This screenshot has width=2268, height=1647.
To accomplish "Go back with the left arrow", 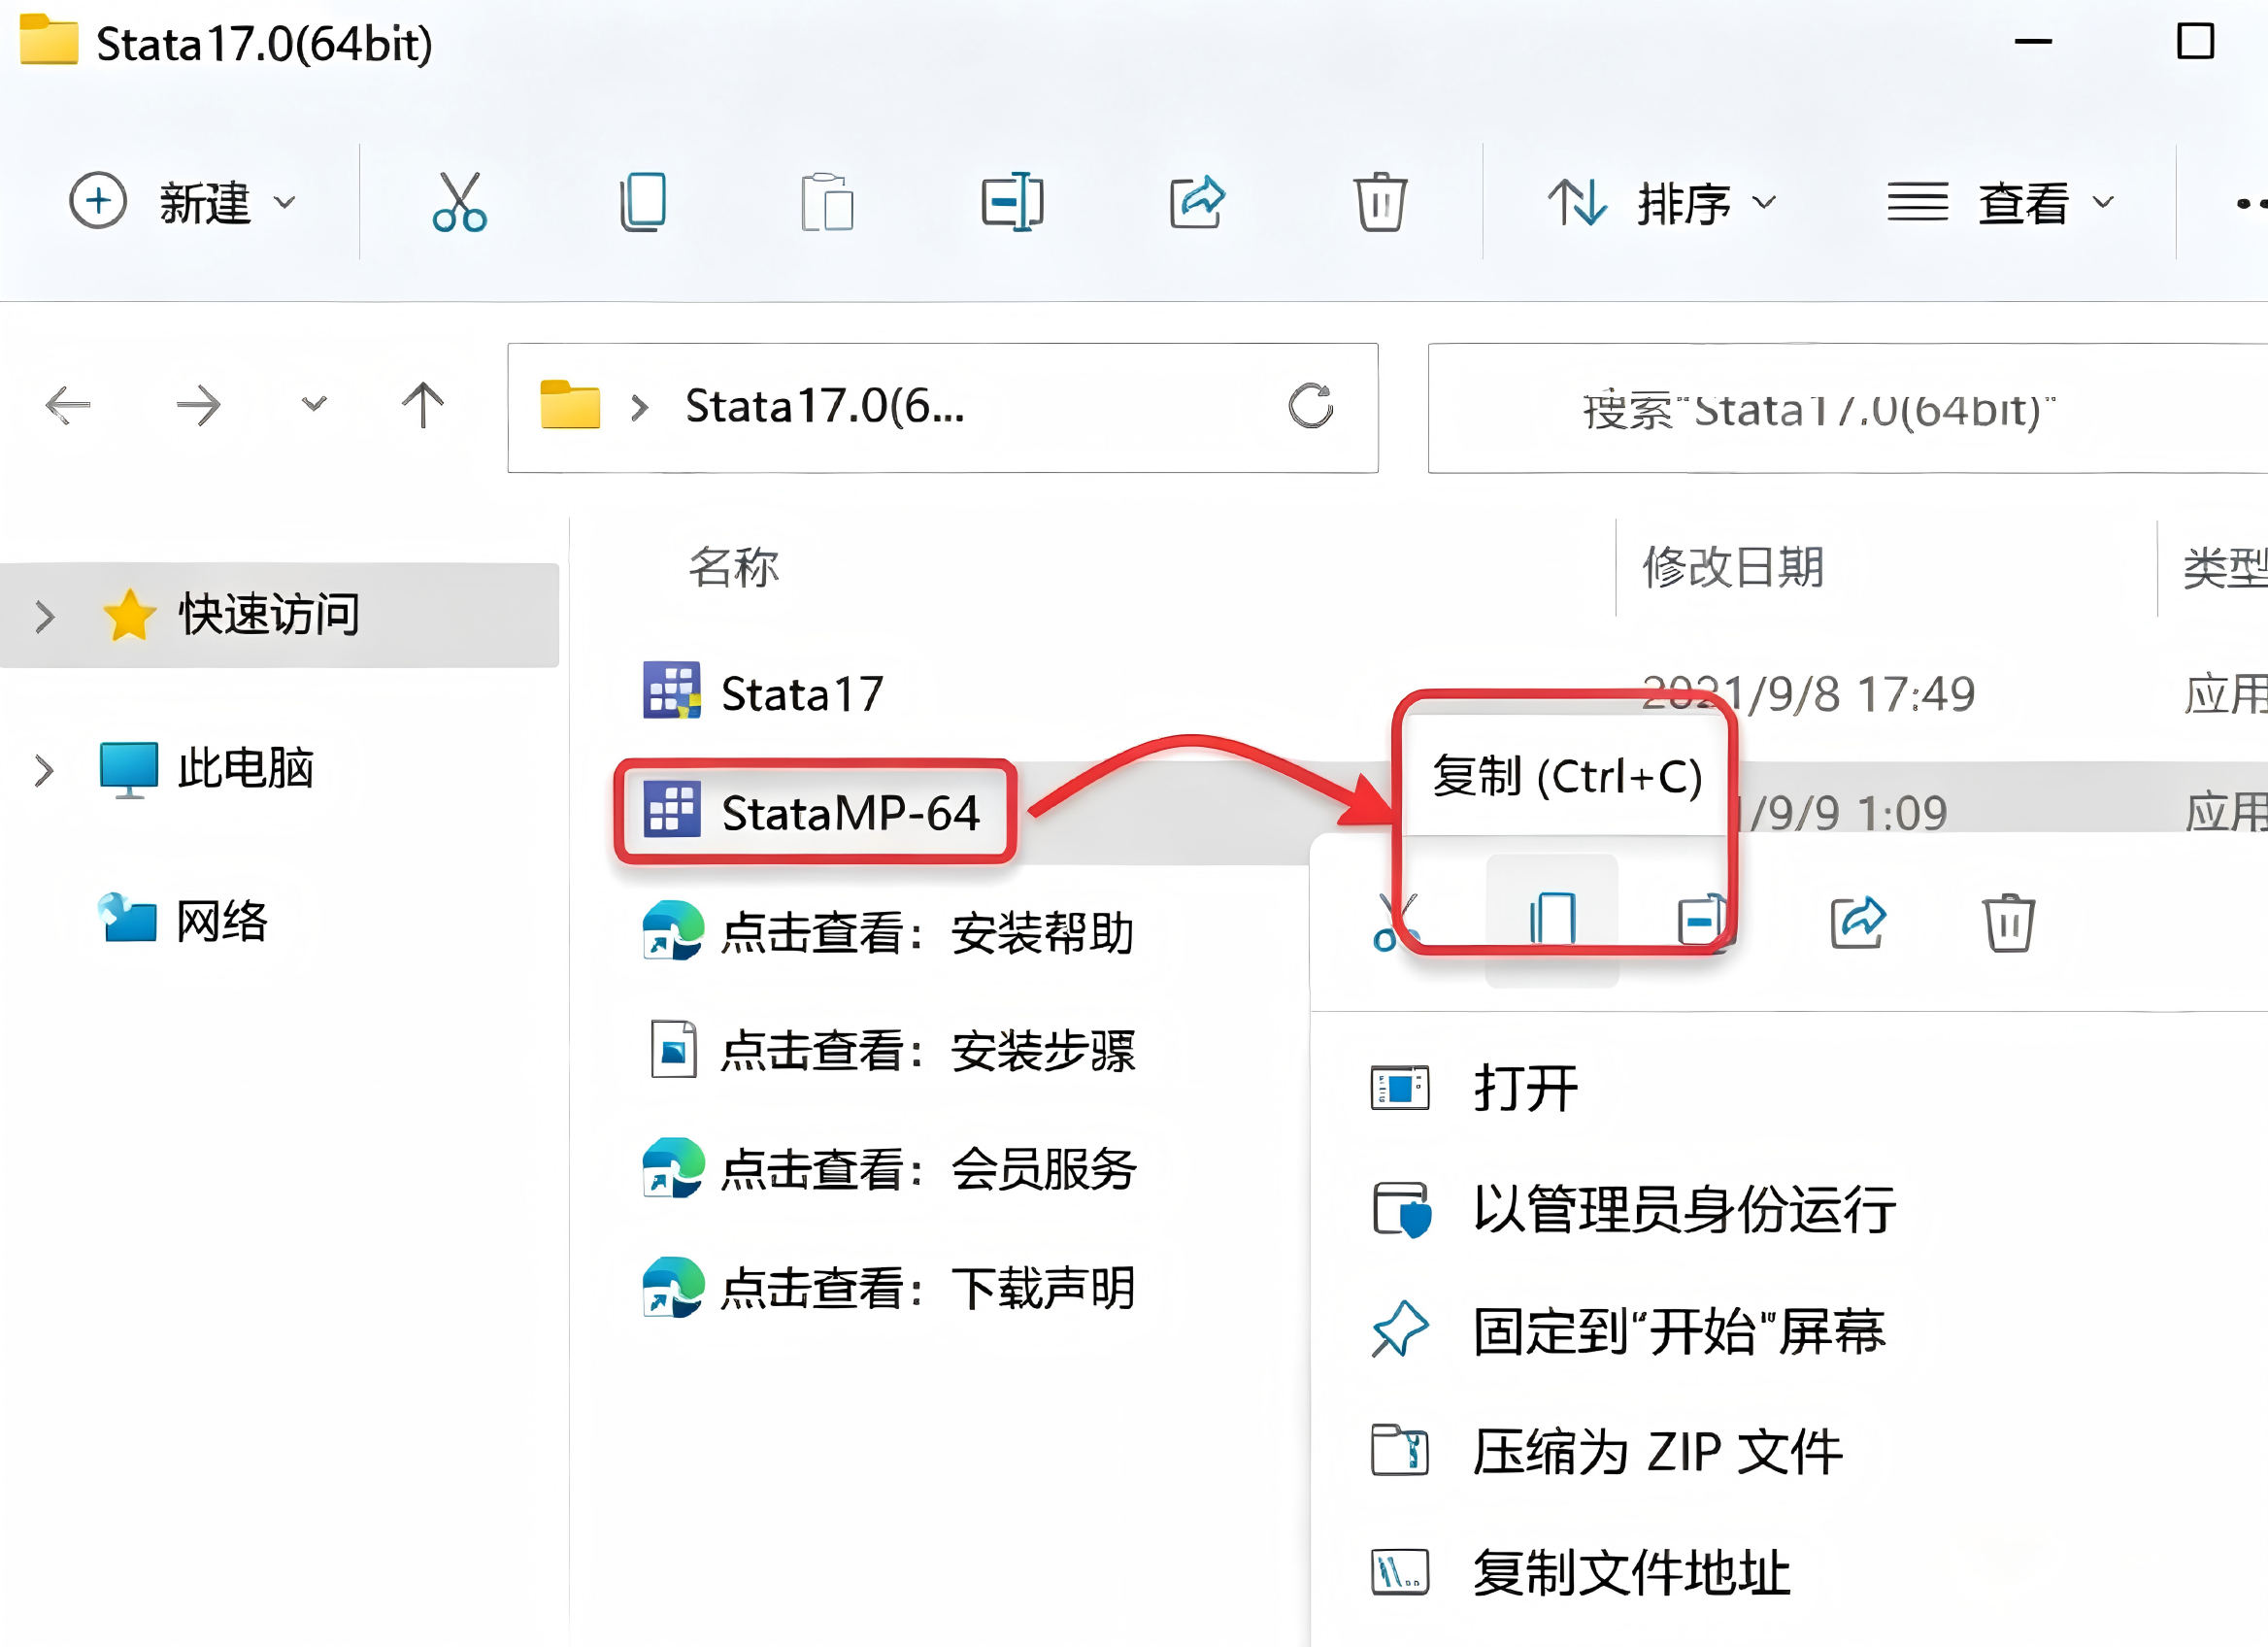I will click(68, 405).
